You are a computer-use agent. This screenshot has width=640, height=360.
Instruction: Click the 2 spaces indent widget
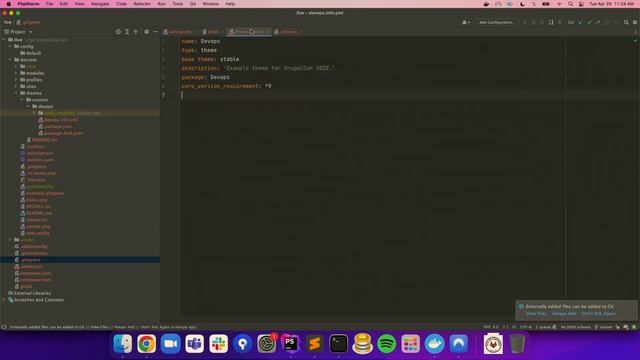tap(543, 327)
